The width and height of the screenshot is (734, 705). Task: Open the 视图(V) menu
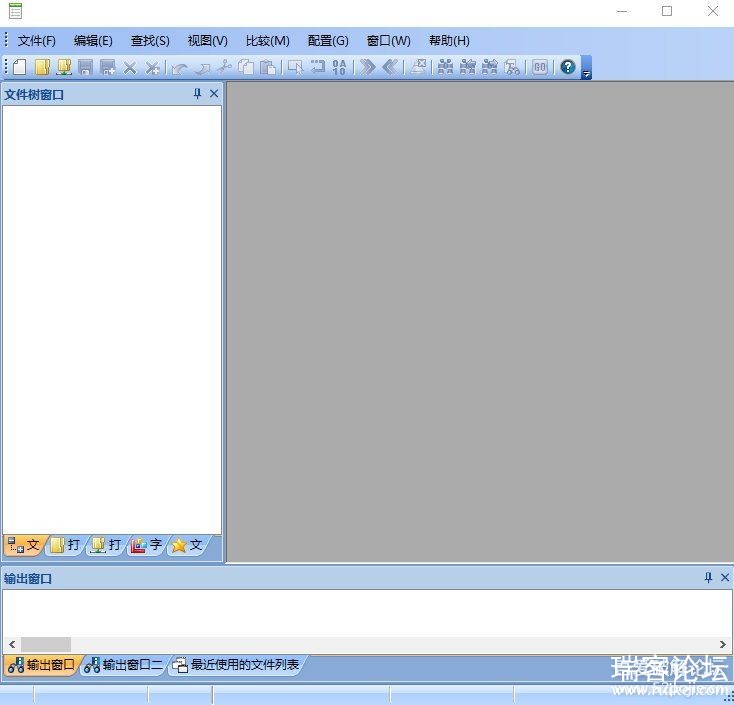pos(207,41)
